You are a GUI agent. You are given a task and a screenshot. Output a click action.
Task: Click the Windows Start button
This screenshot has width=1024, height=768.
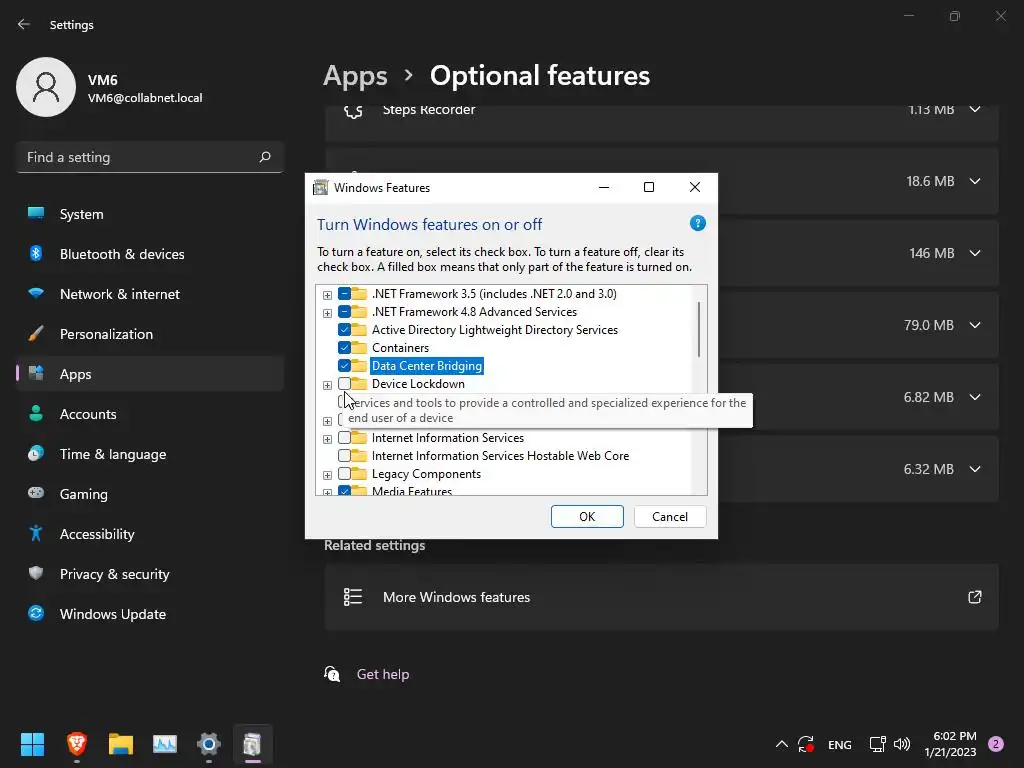[32, 744]
